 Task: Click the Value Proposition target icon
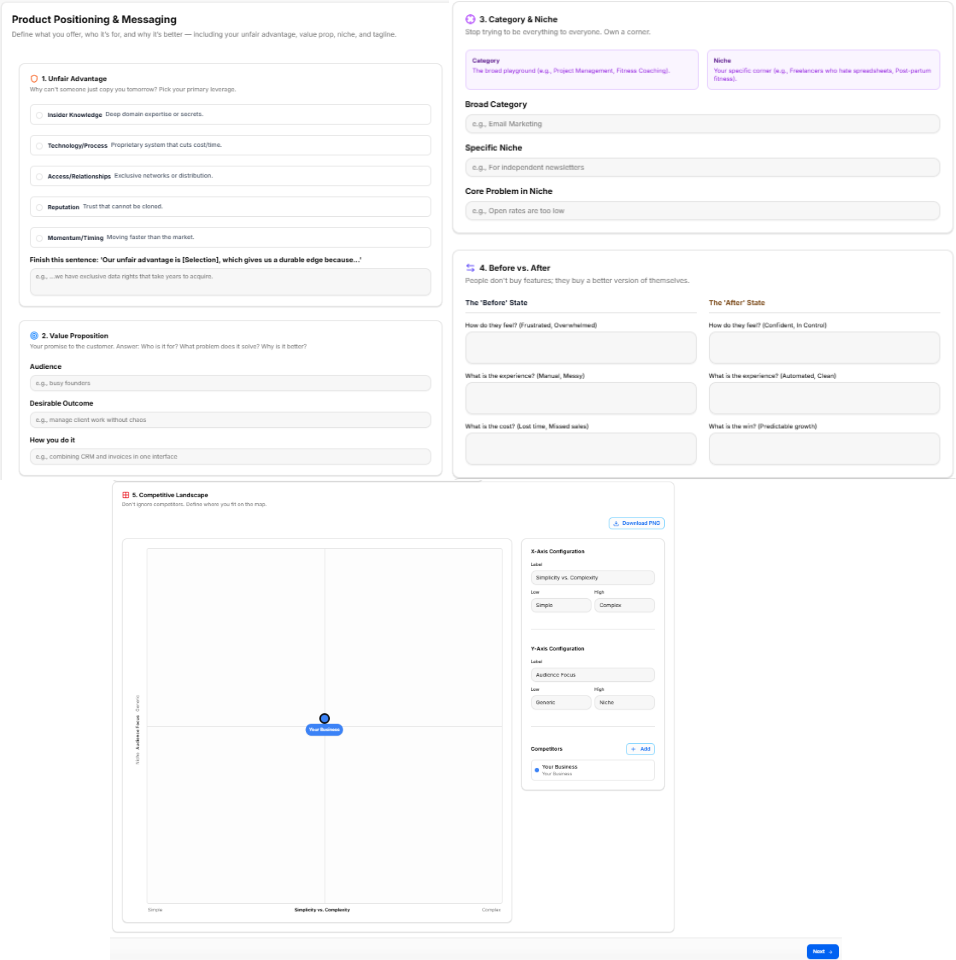point(34,336)
